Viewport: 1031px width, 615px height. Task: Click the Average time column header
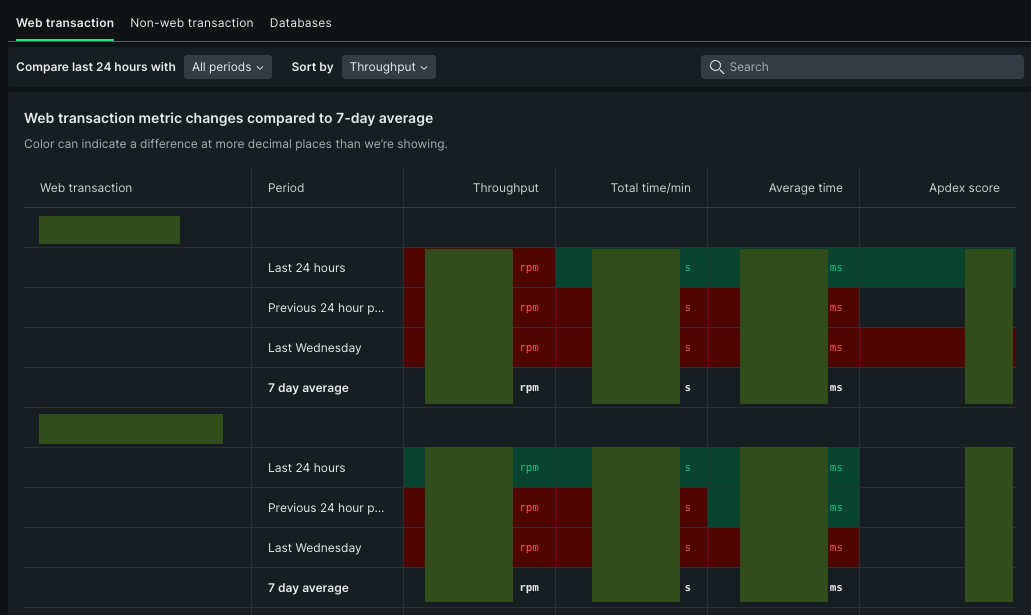(805, 188)
